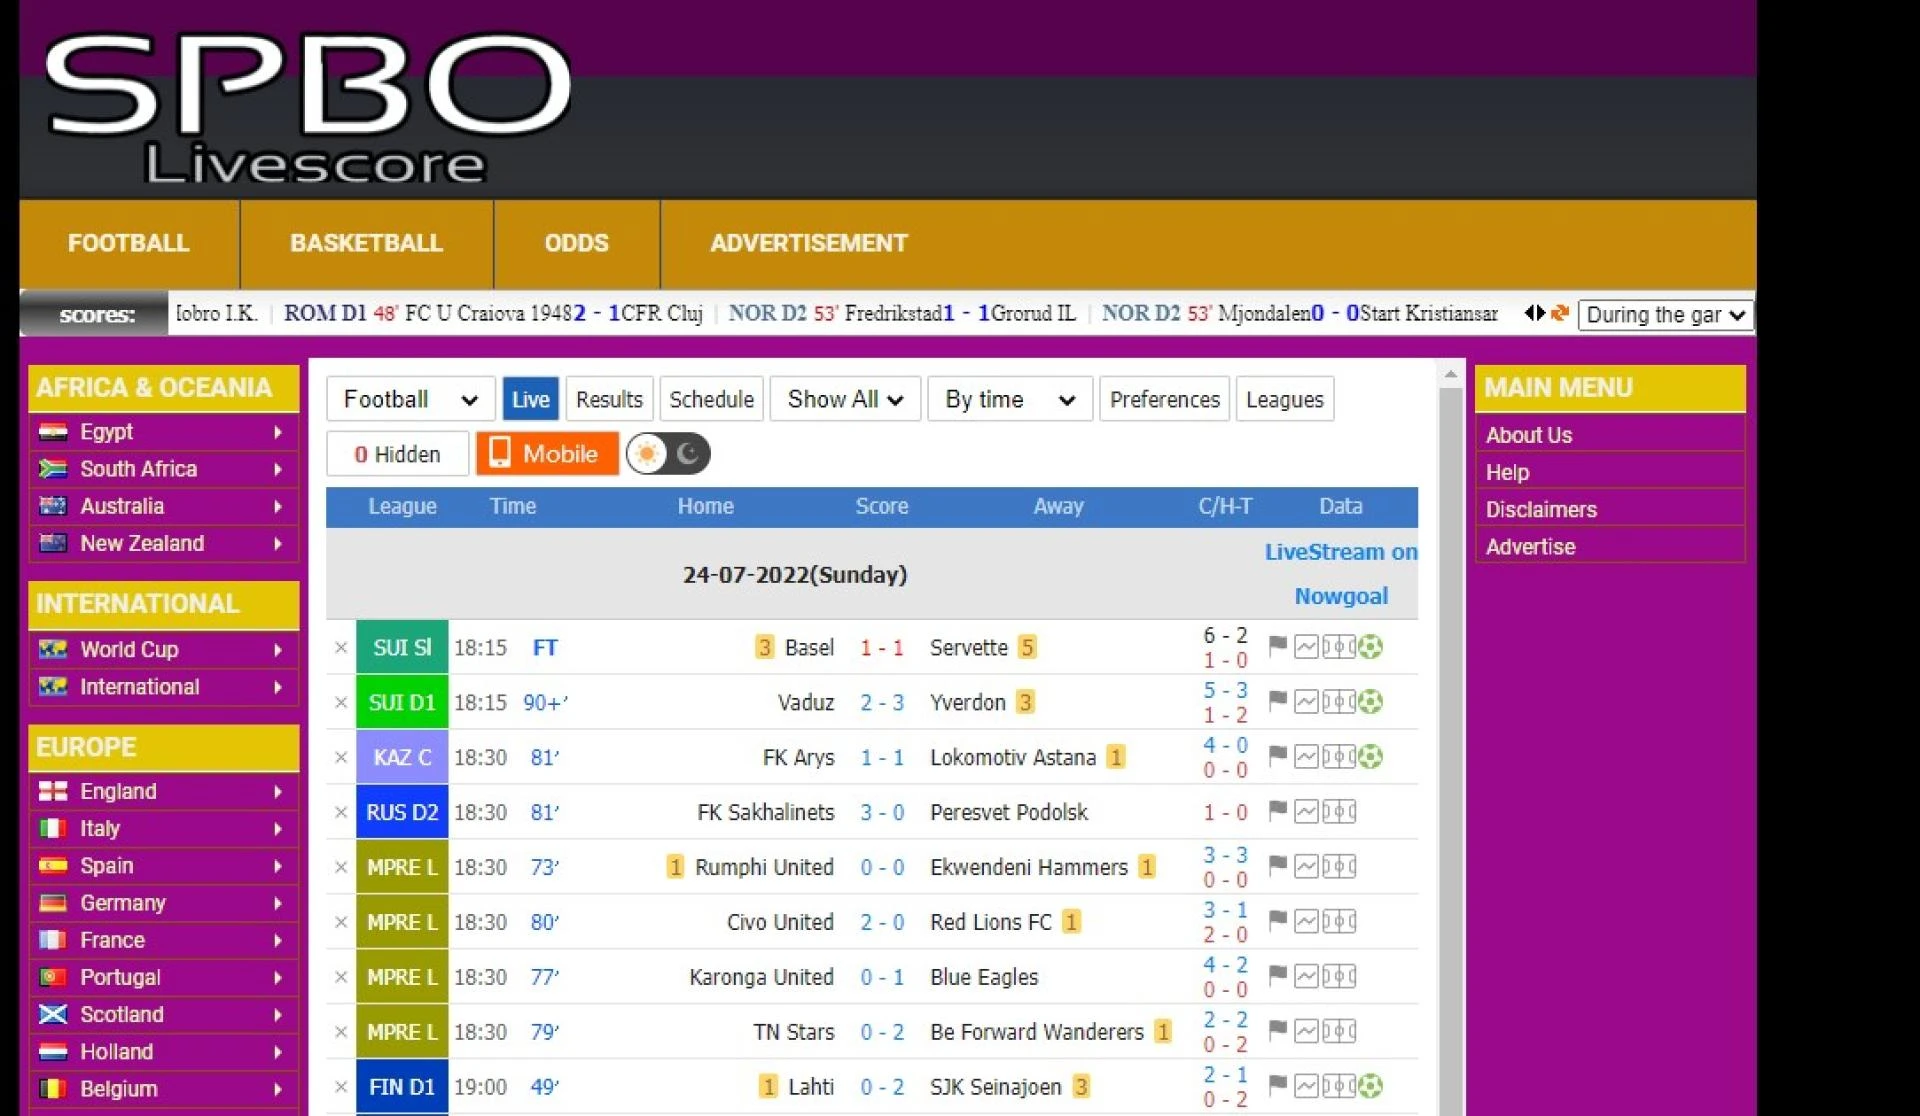Click the flag icon for TN Stars match
Viewport: 1920px width, 1116px height.
coord(1277,1032)
